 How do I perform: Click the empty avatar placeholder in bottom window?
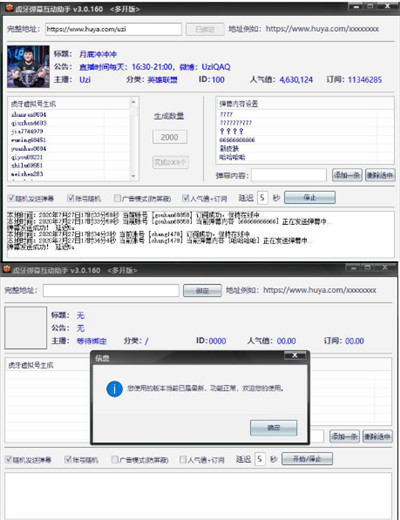[26, 328]
